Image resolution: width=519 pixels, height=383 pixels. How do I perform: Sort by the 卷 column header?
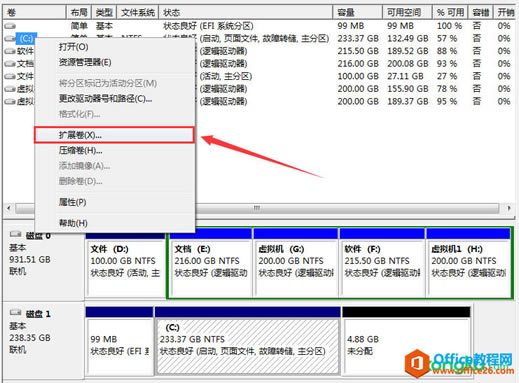pos(34,13)
